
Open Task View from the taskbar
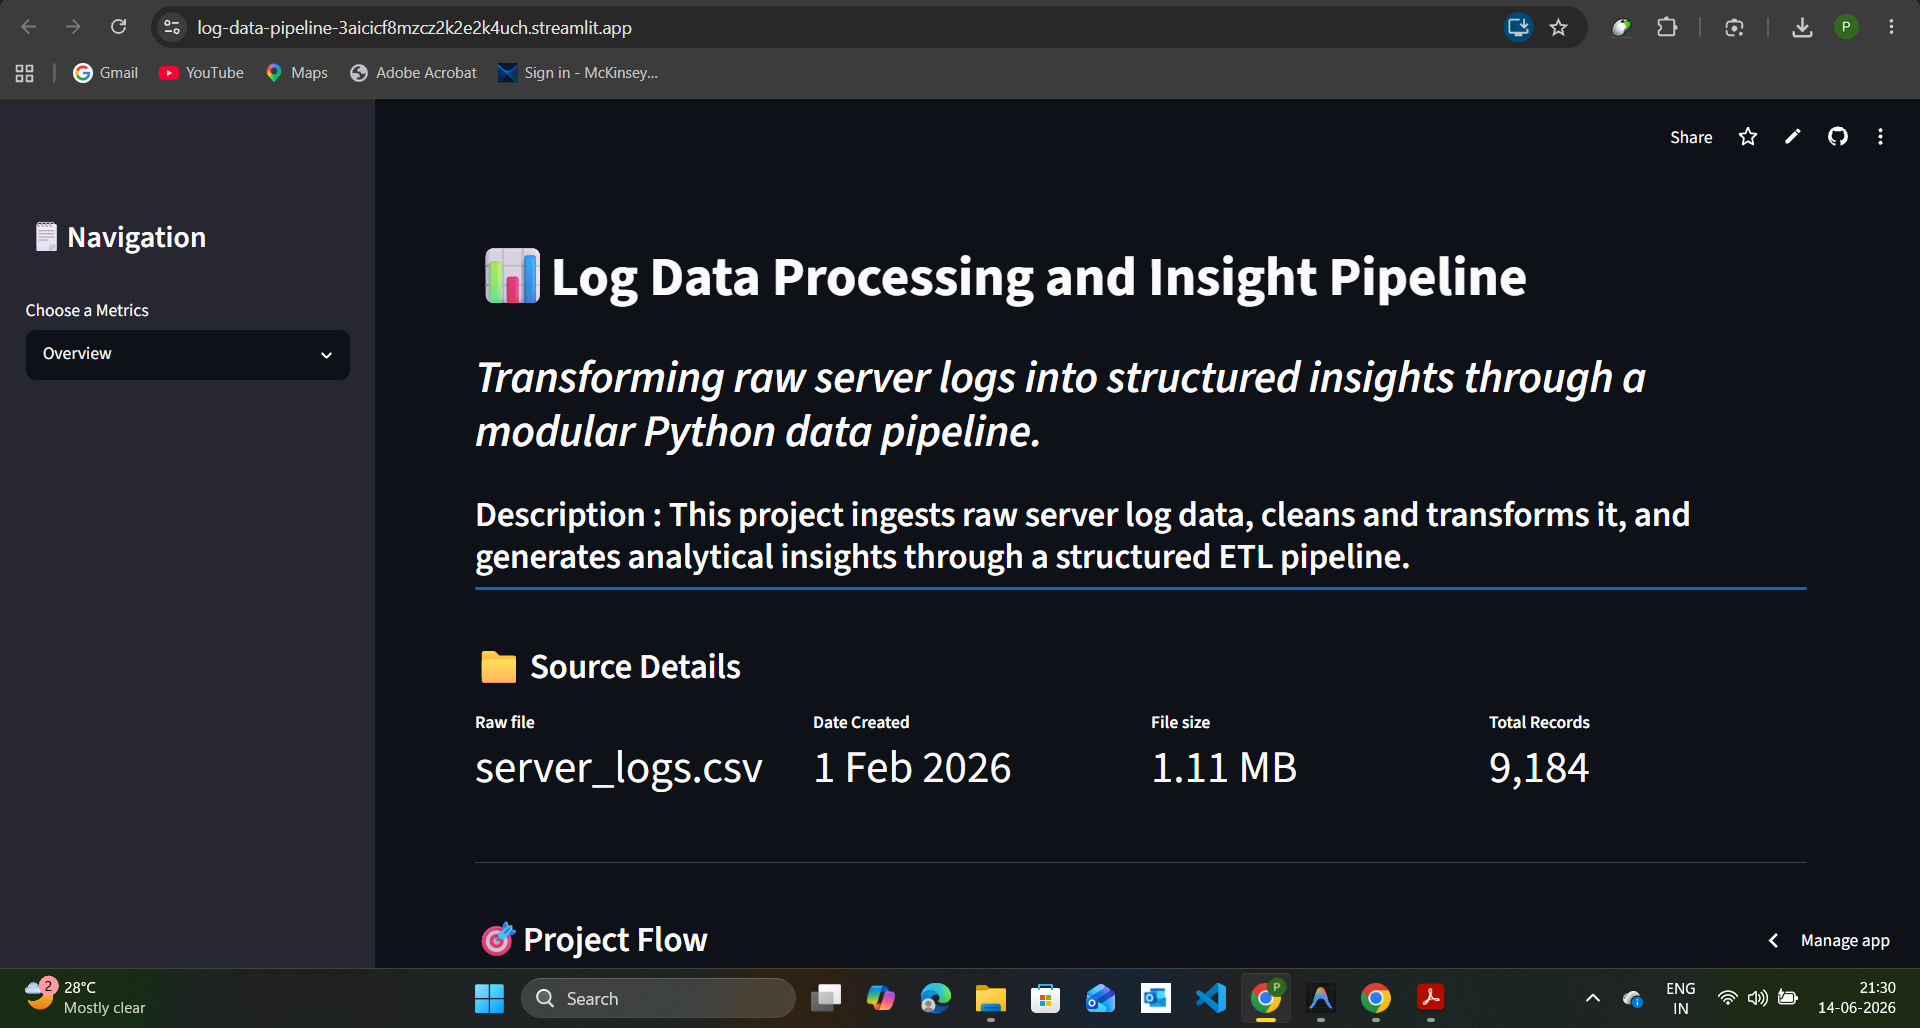coord(826,998)
